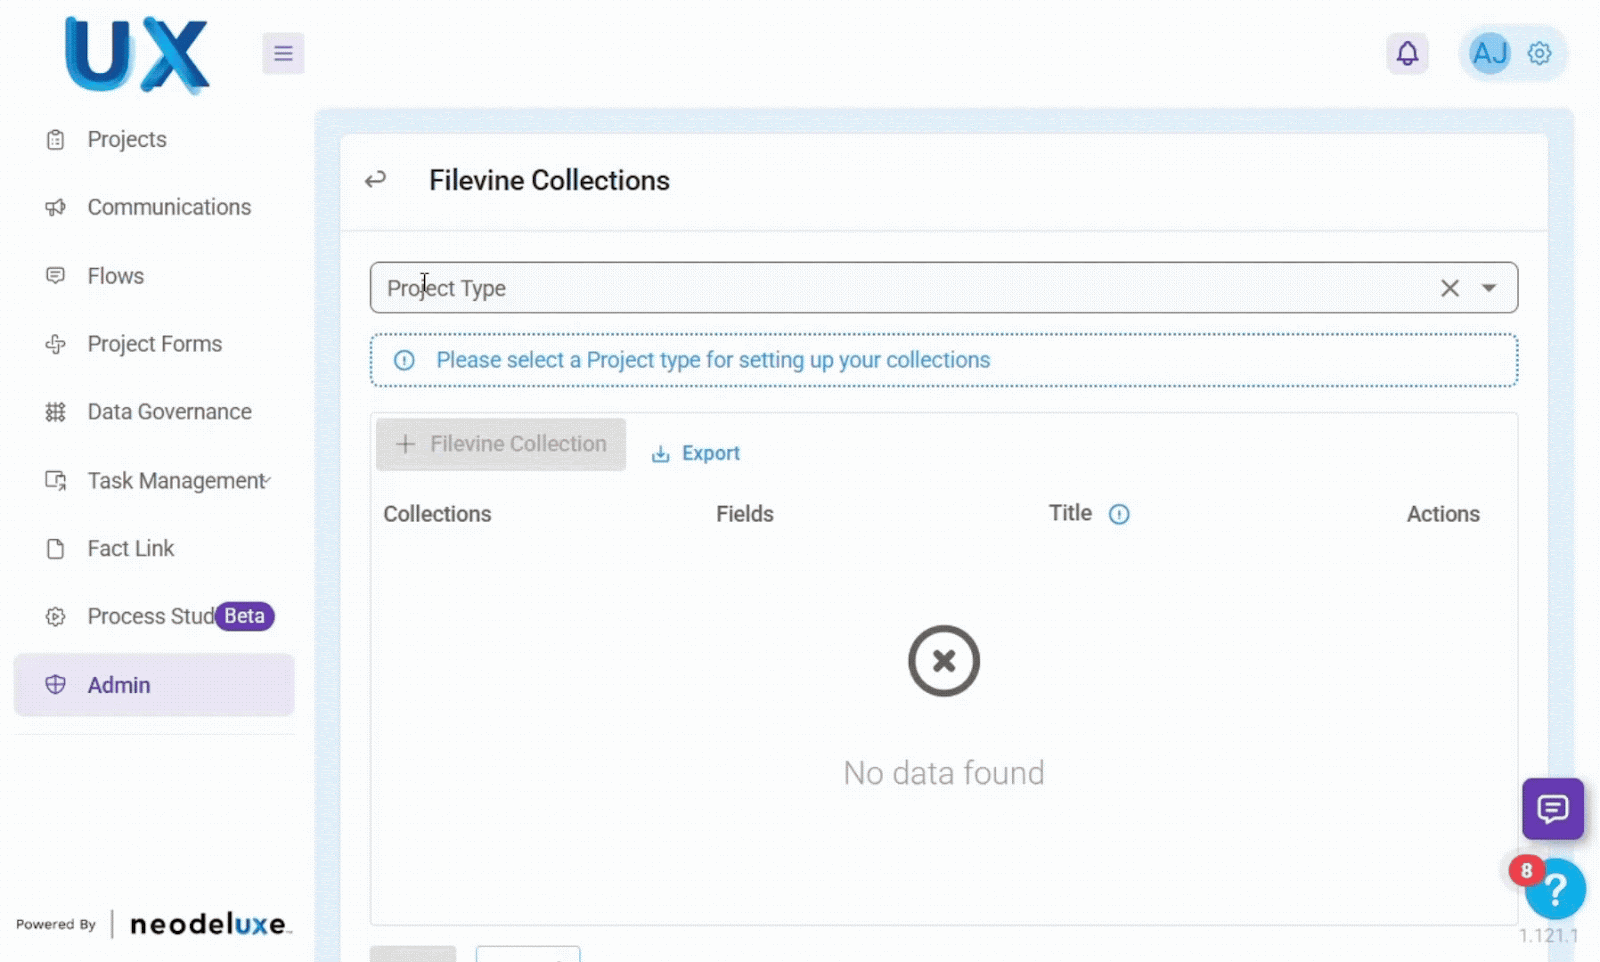Click the Process Studio gear icon

pyautogui.click(x=56, y=617)
